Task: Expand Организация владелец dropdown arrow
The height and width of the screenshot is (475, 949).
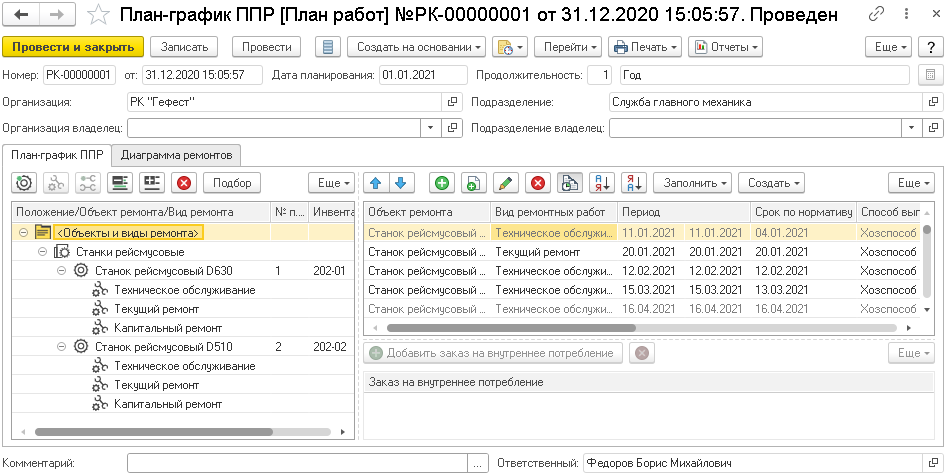Action: click(431, 128)
